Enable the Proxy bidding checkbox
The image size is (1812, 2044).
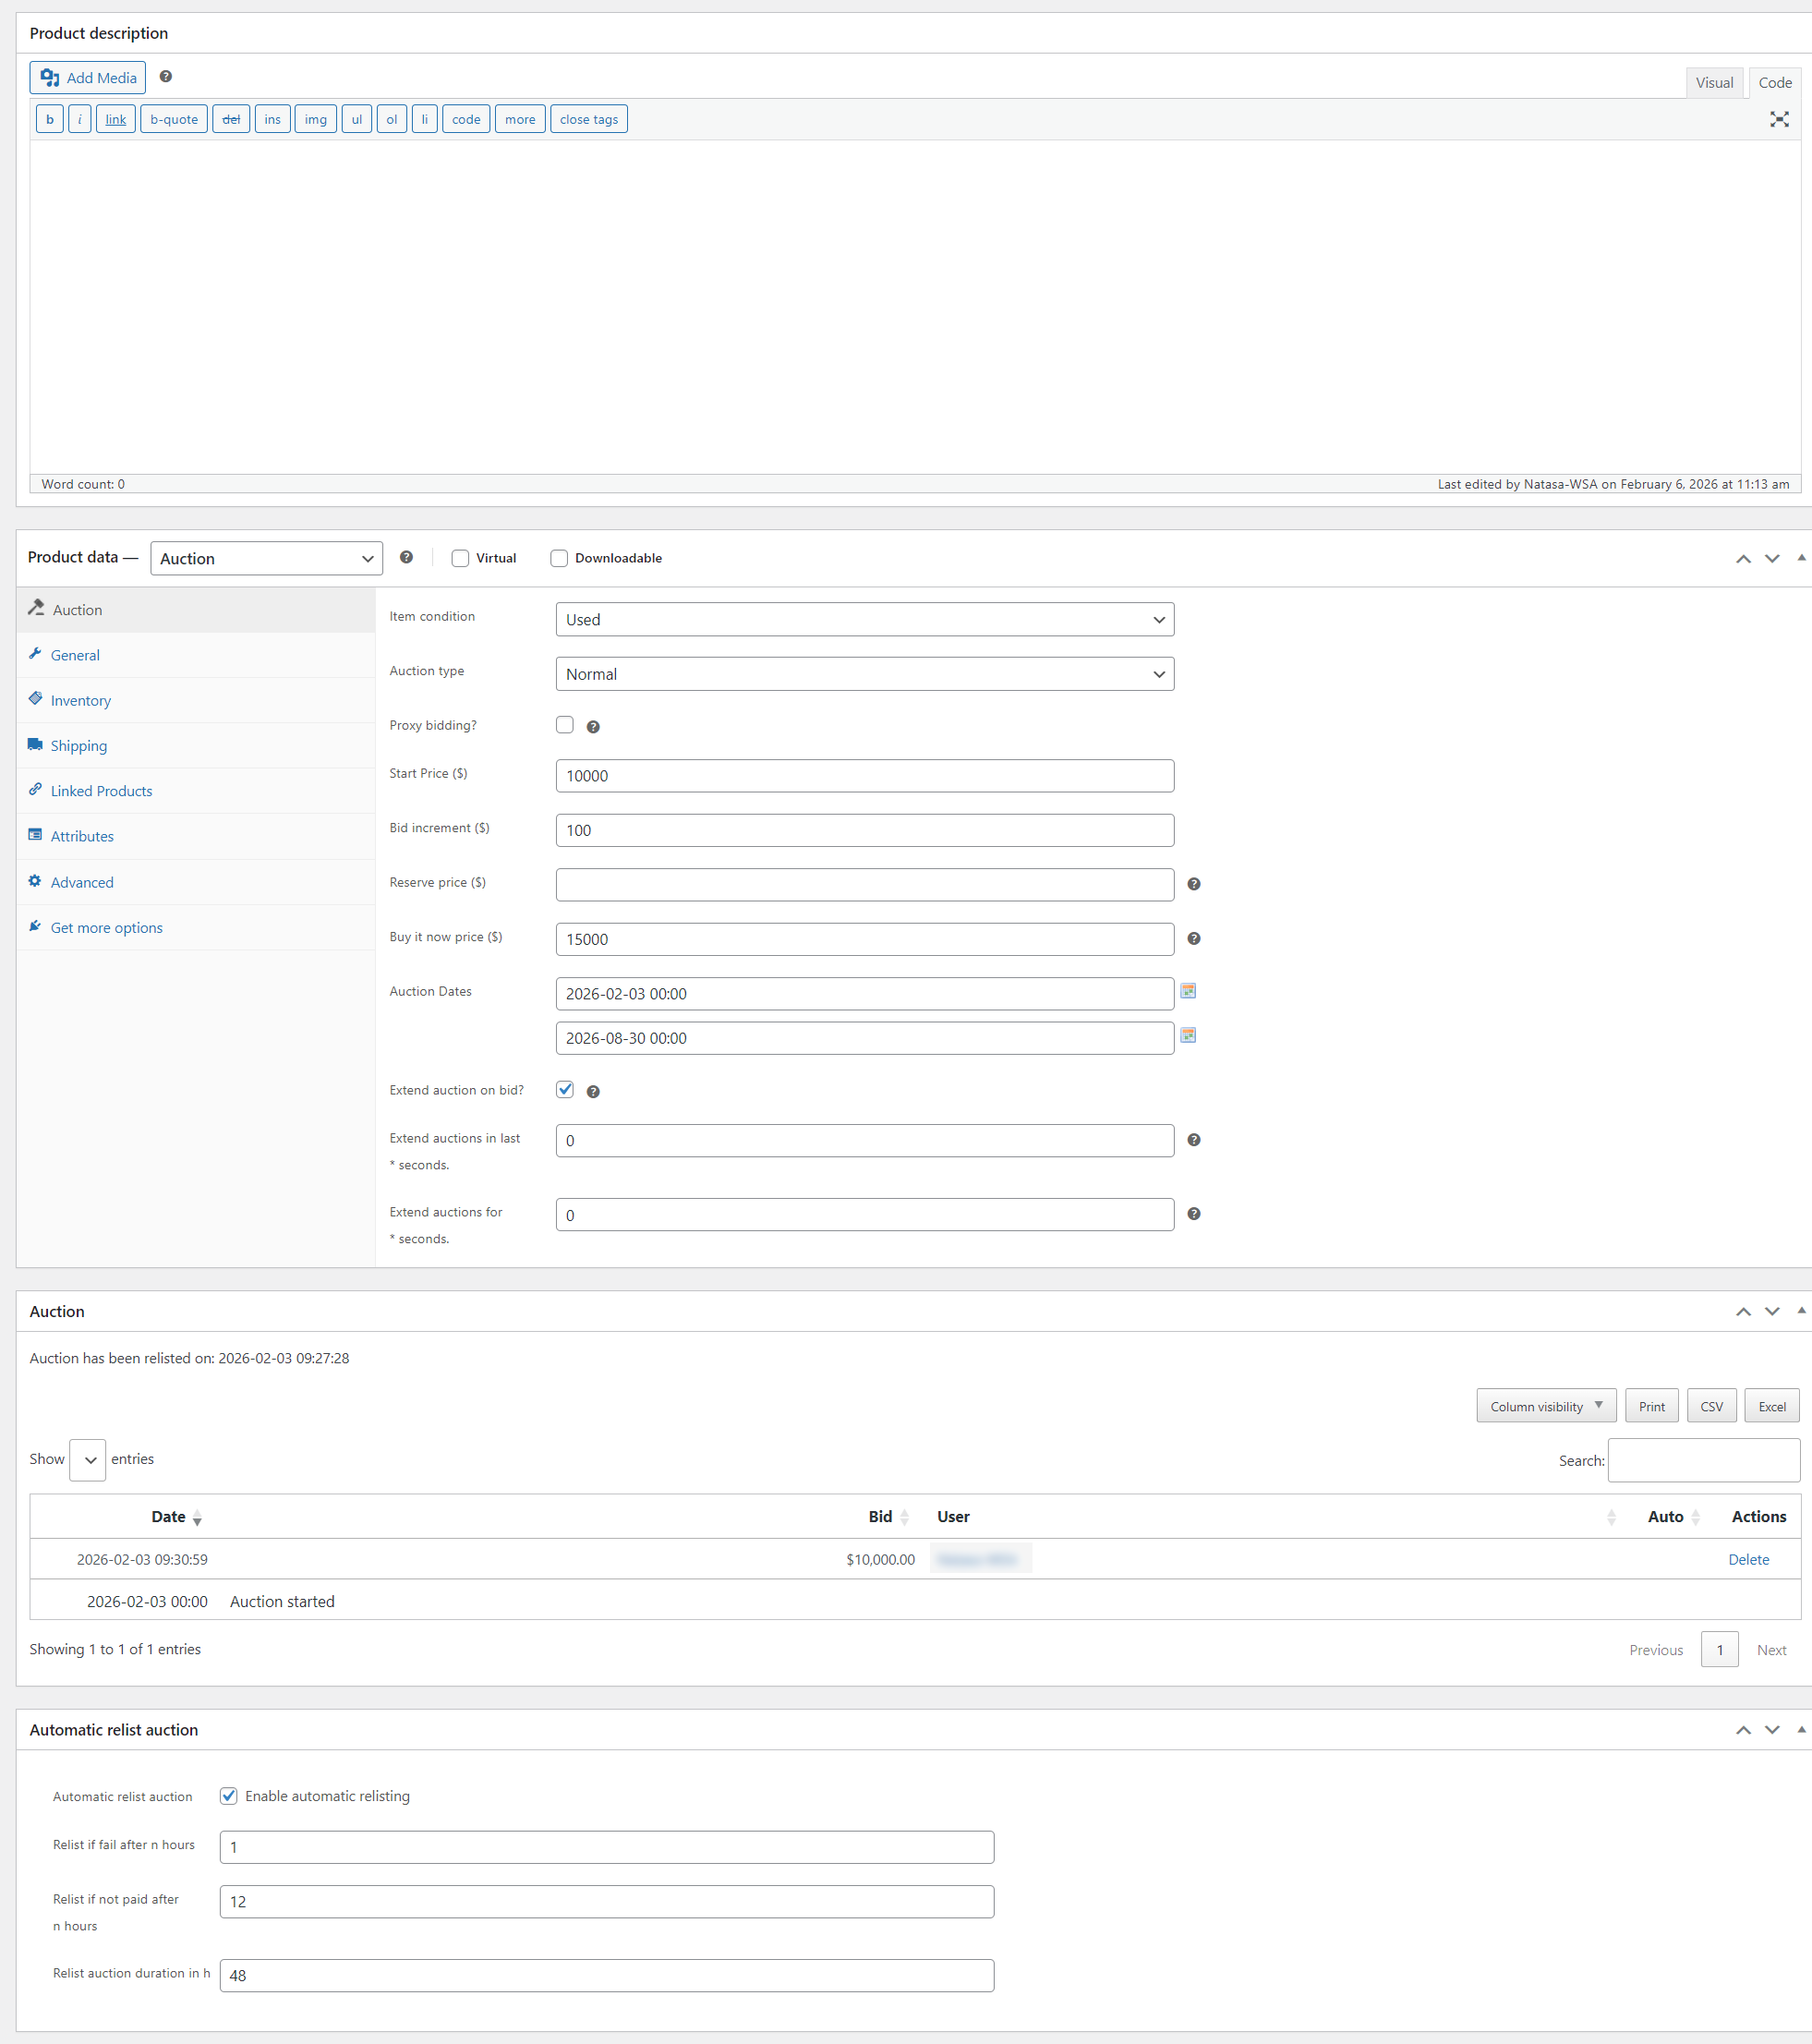pos(565,725)
